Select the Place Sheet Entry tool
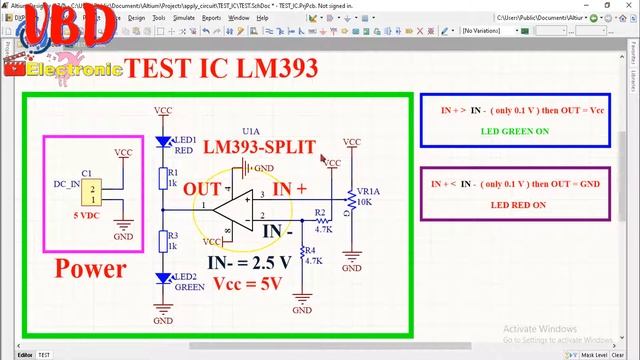The image size is (640, 360). click(366, 31)
